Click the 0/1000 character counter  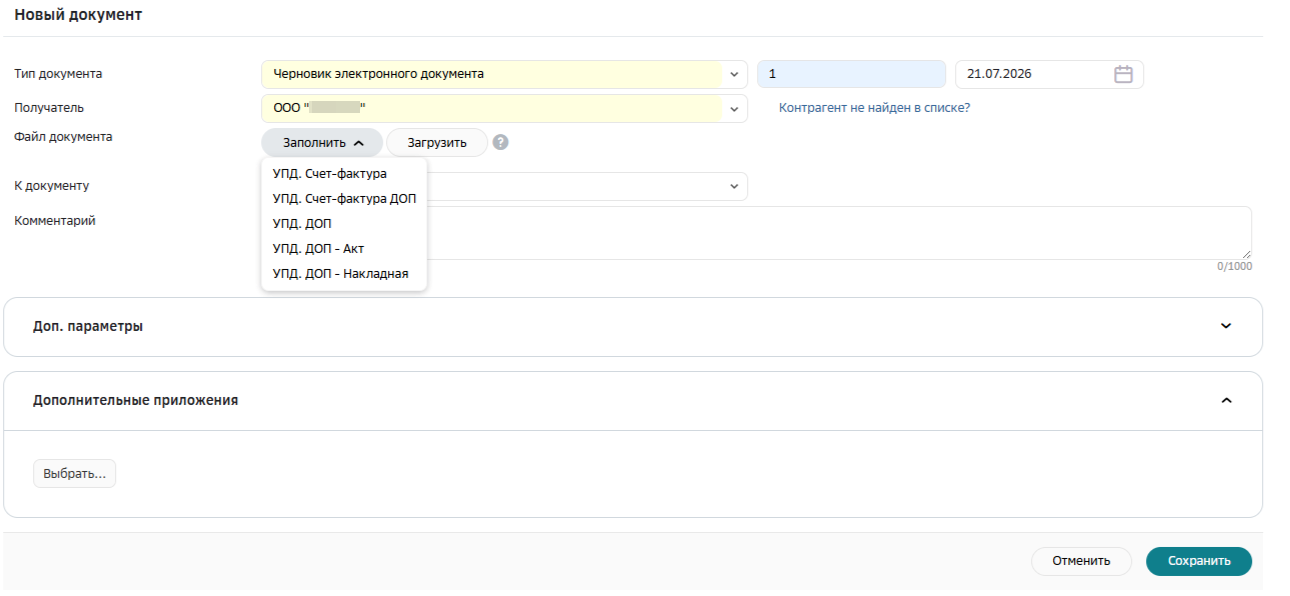1234,267
